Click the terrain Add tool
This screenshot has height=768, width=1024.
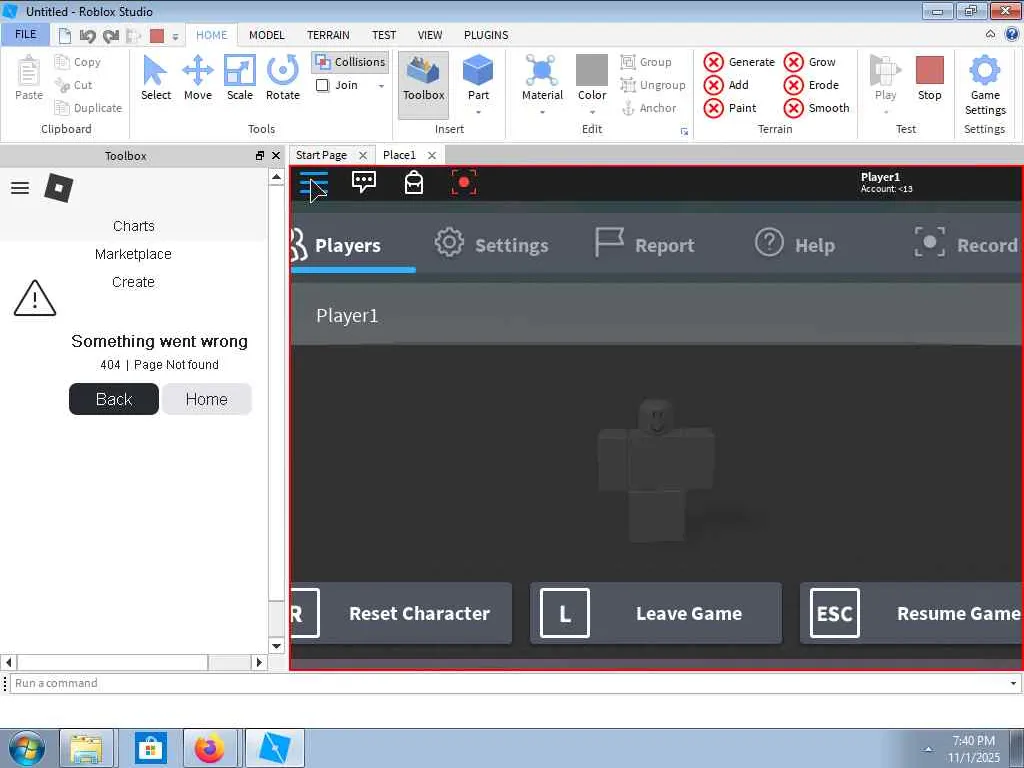coord(726,85)
